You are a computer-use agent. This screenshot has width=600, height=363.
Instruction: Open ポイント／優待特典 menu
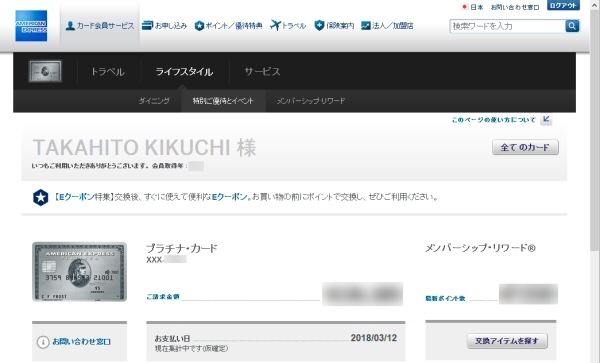coord(228,26)
